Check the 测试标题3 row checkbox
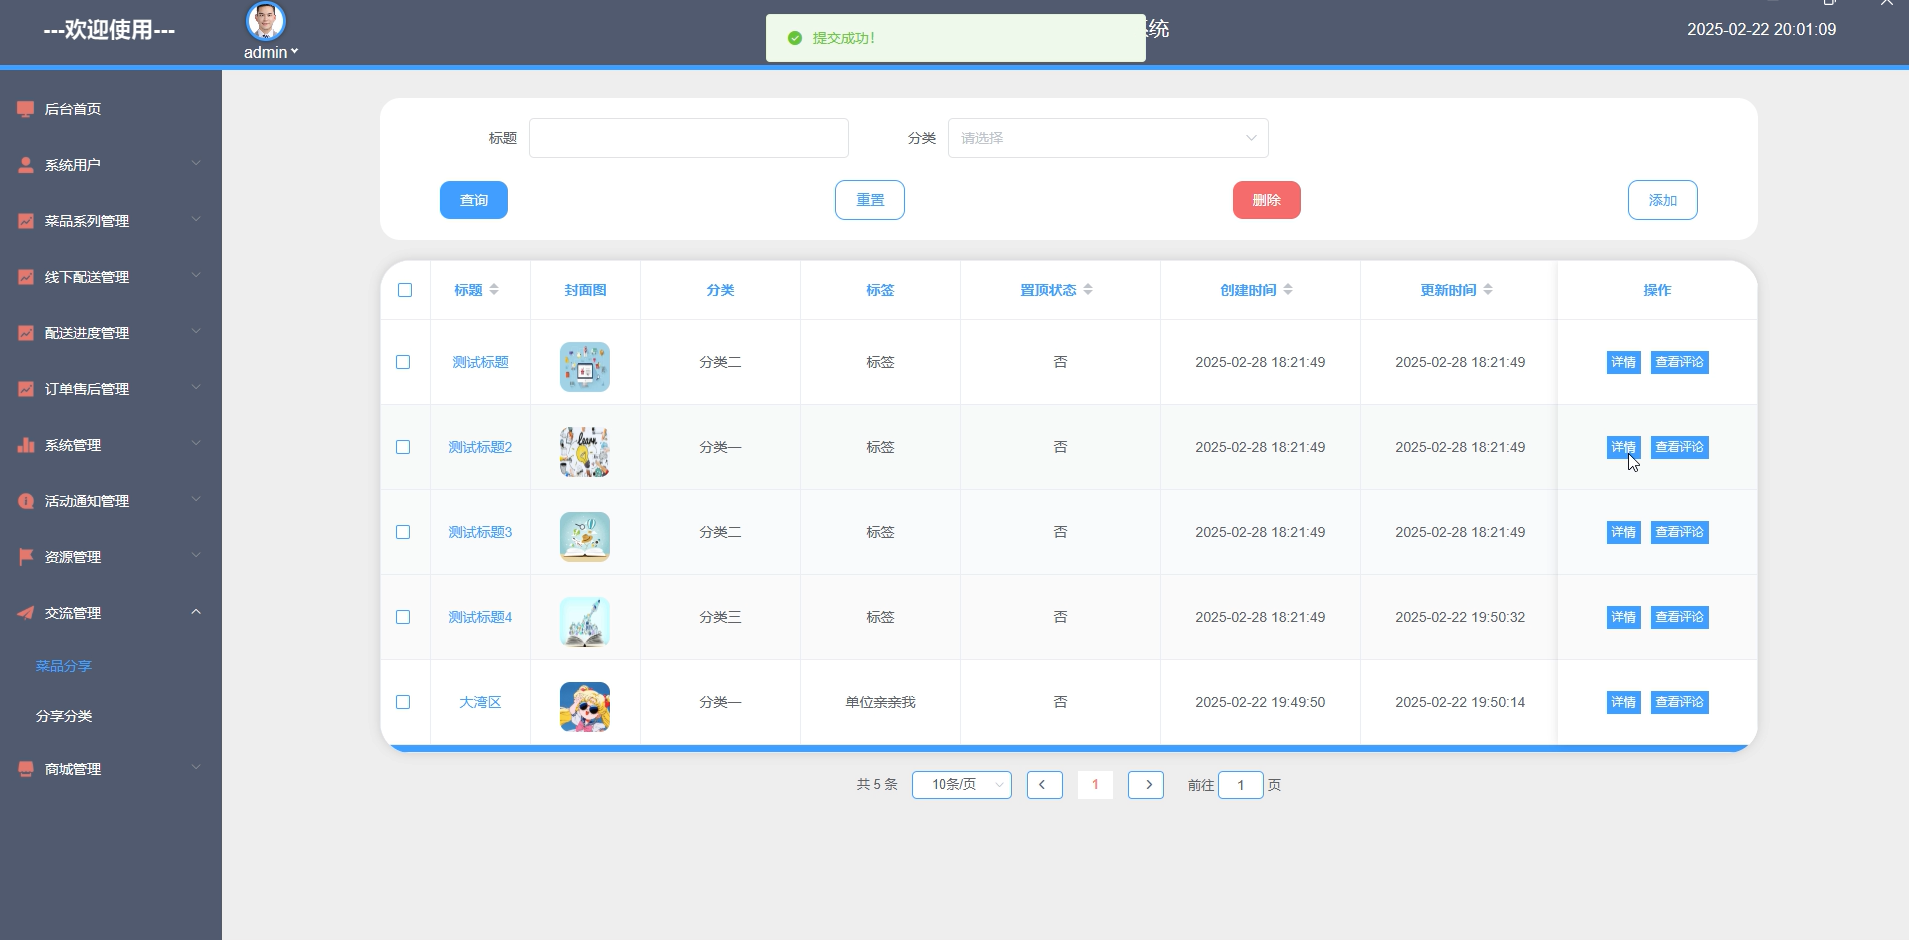1909x940 pixels. click(403, 532)
